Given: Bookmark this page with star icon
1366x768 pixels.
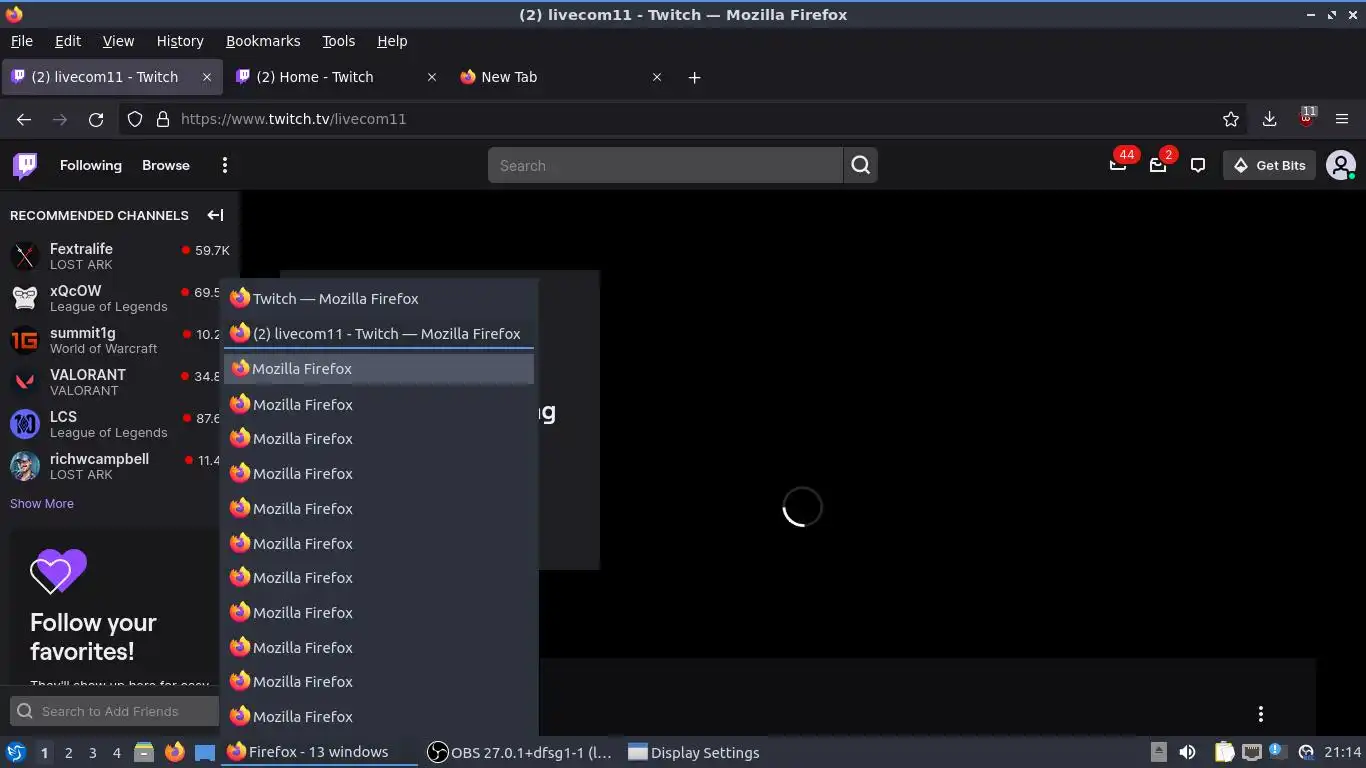Looking at the screenshot, I should coord(1231,119).
